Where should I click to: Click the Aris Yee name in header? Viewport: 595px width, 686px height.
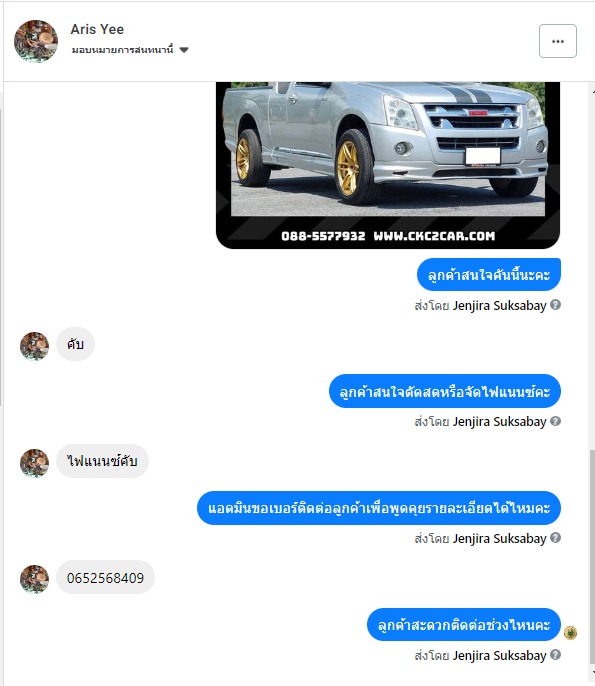(97, 29)
